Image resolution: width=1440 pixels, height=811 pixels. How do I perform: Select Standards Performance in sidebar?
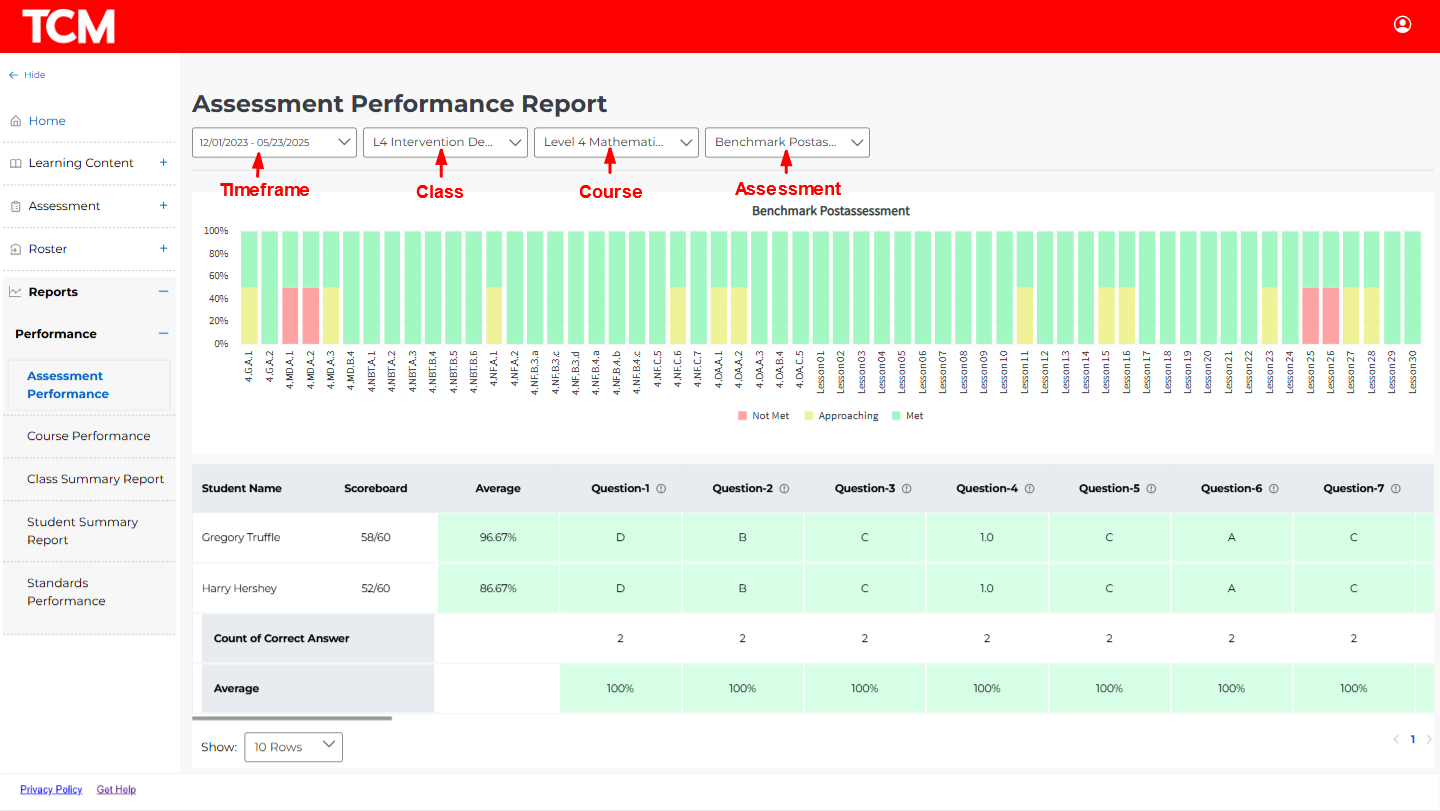(66, 592)
